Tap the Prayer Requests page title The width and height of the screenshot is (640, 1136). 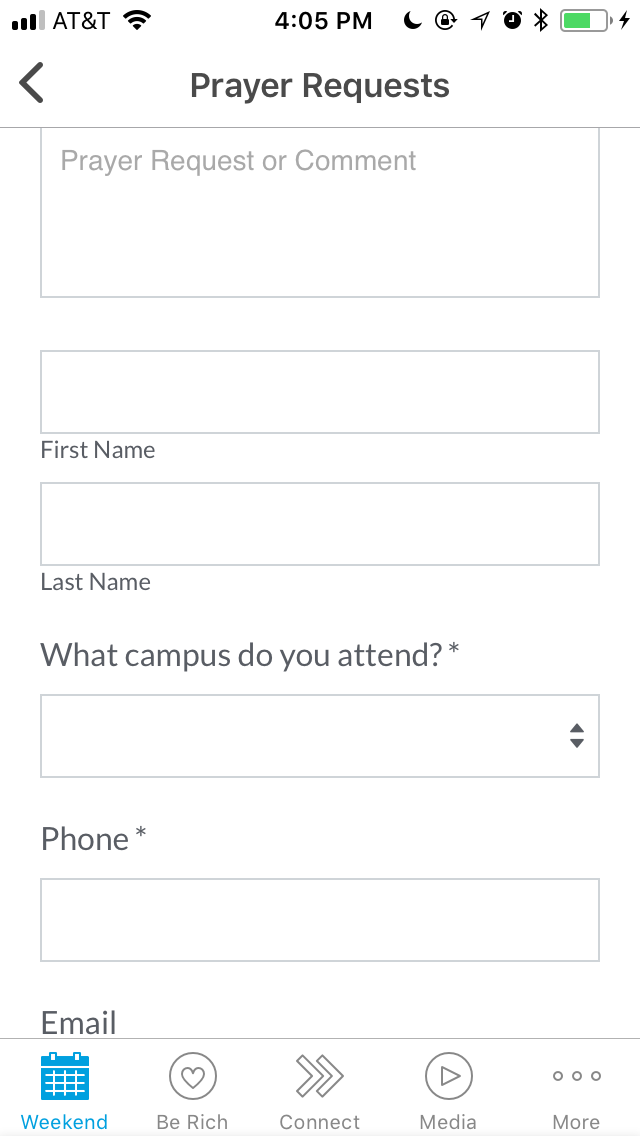point(320,86)
